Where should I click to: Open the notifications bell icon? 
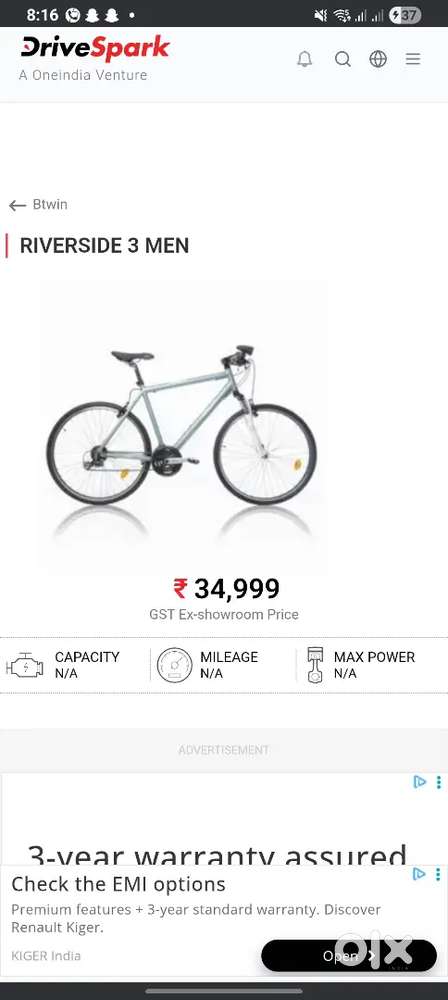click(x=305, y=59)
